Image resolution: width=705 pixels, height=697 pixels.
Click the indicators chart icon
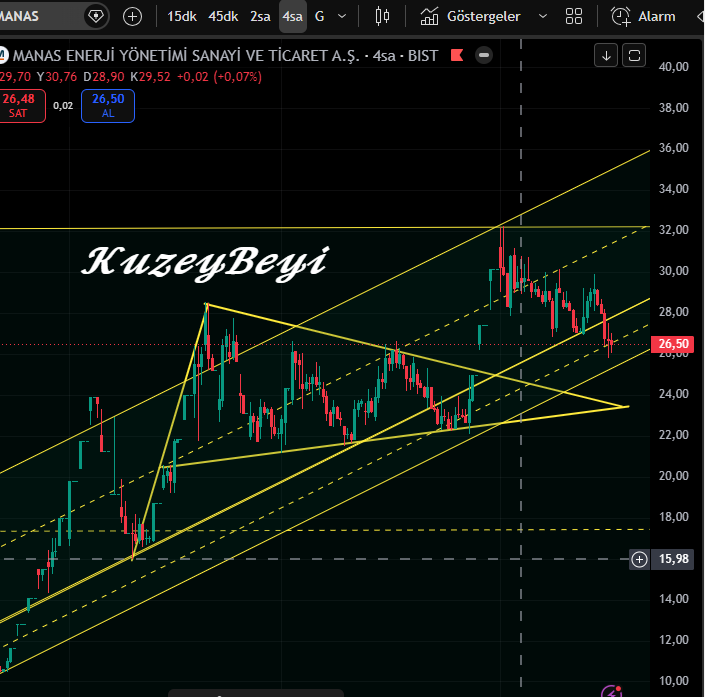tap(429, 17)
